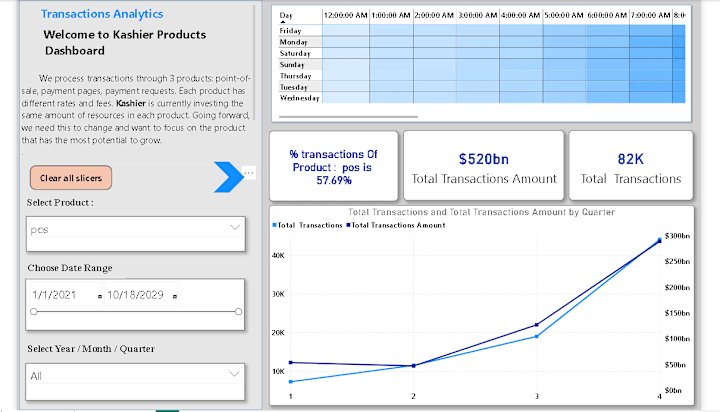
Task: Click the left handle of date slider
Action: point(34,311)
